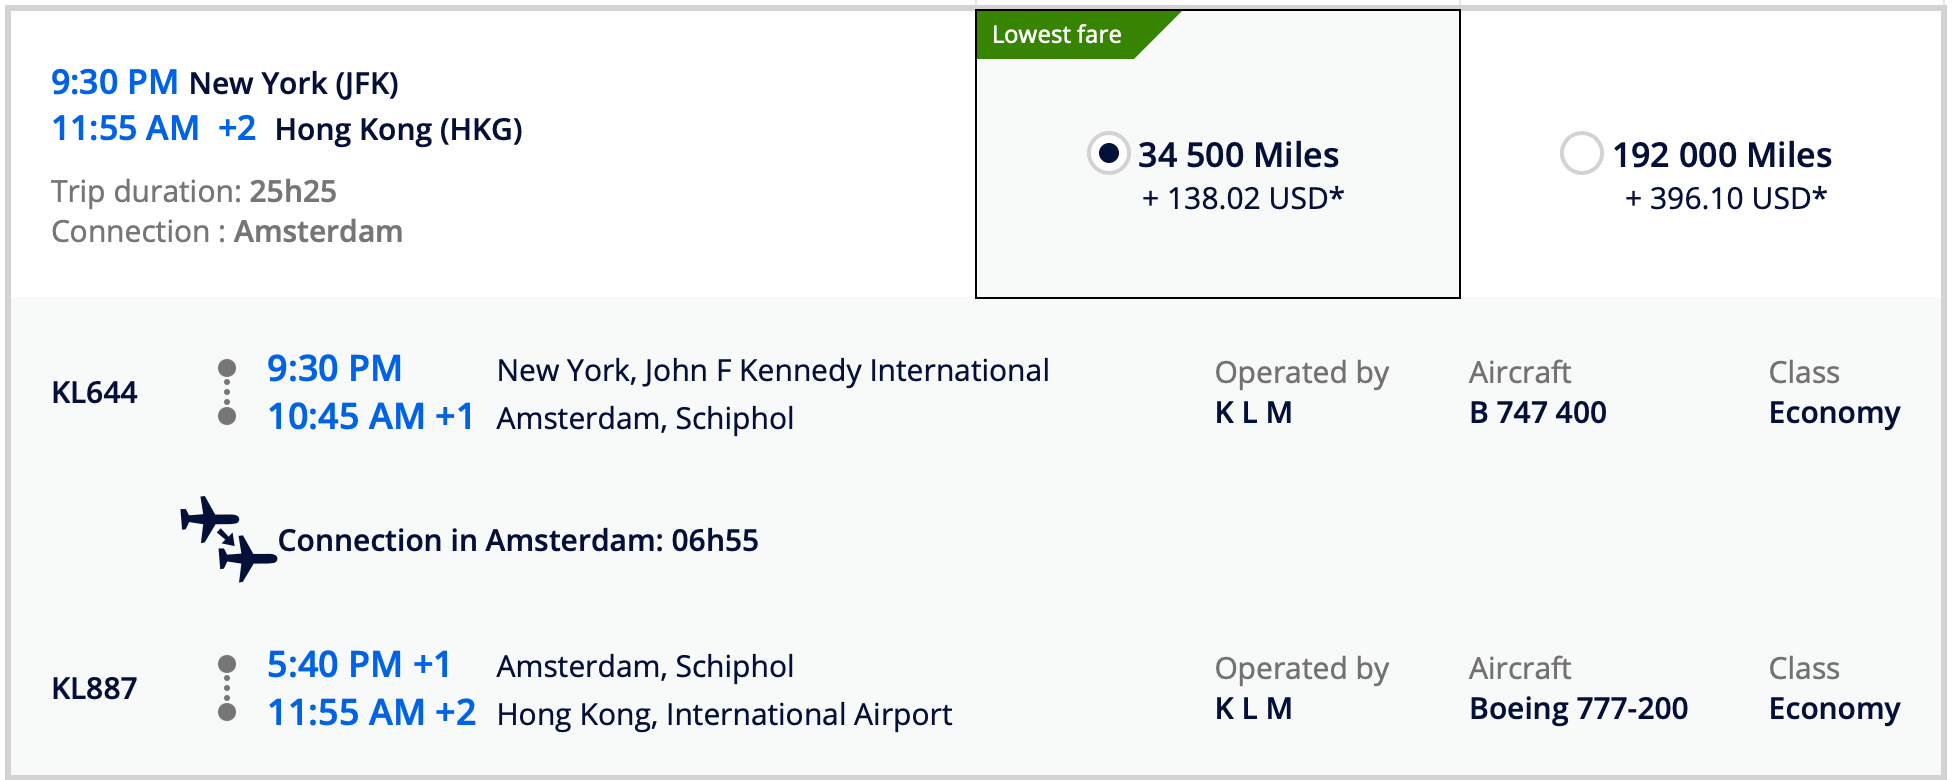Viewport: 1956px width, 780px height.
Task: Expand the Connection in Amsterdam section
Action: click(518, 540)
